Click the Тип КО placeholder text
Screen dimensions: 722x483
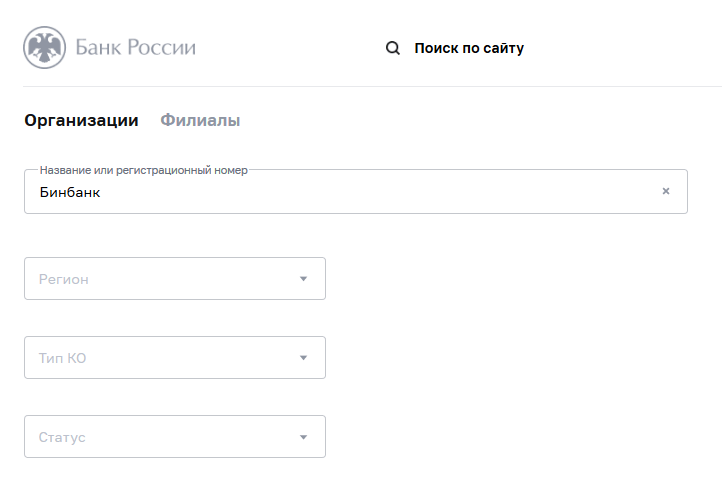click(63, 358)
